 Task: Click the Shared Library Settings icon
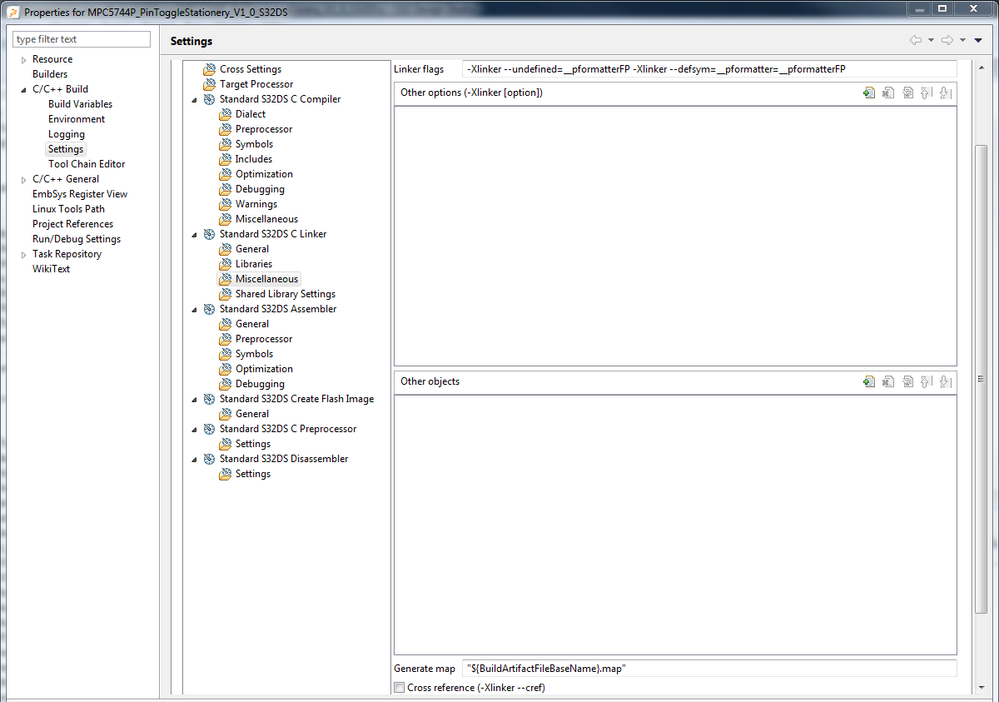click(225, 294)
